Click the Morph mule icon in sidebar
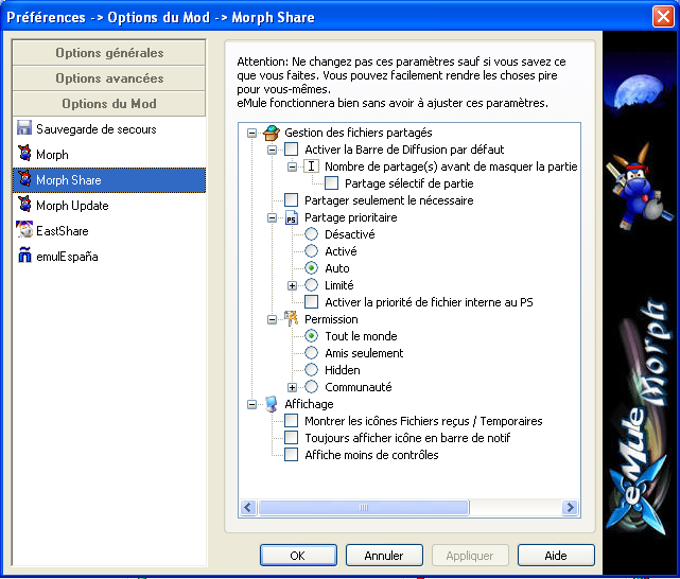The height and width of the screenshot is (579, 680). coord(25,154)
